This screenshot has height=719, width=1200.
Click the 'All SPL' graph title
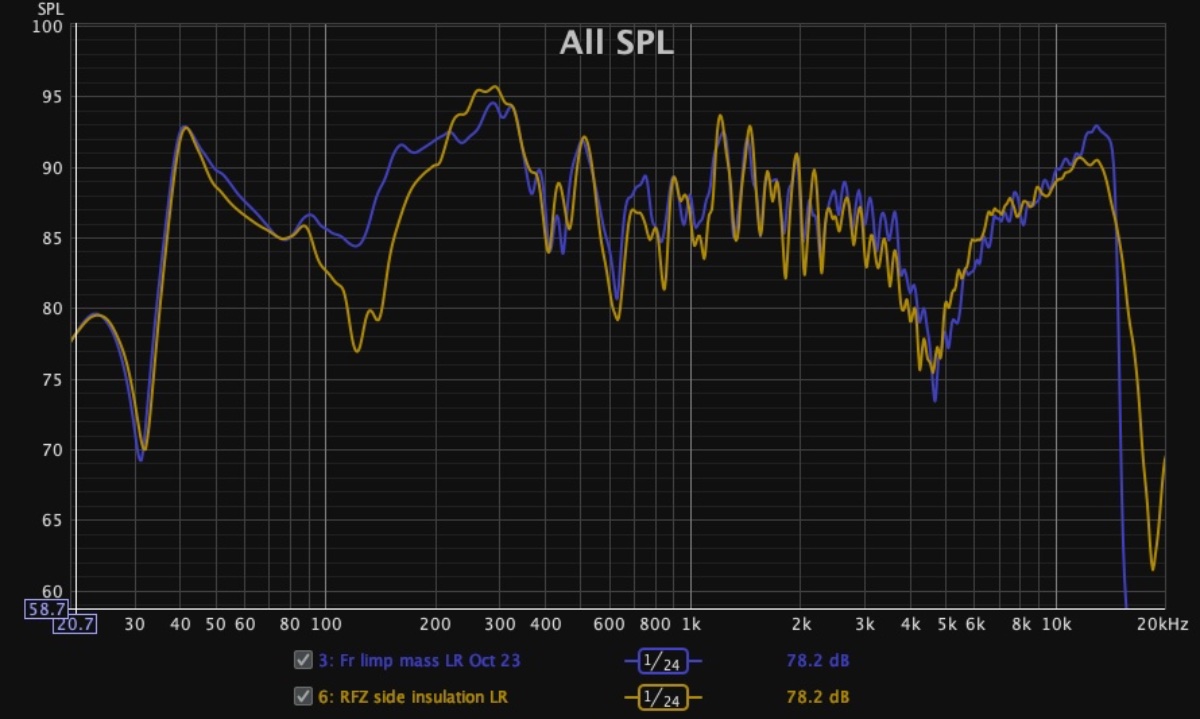coord(616,43)
